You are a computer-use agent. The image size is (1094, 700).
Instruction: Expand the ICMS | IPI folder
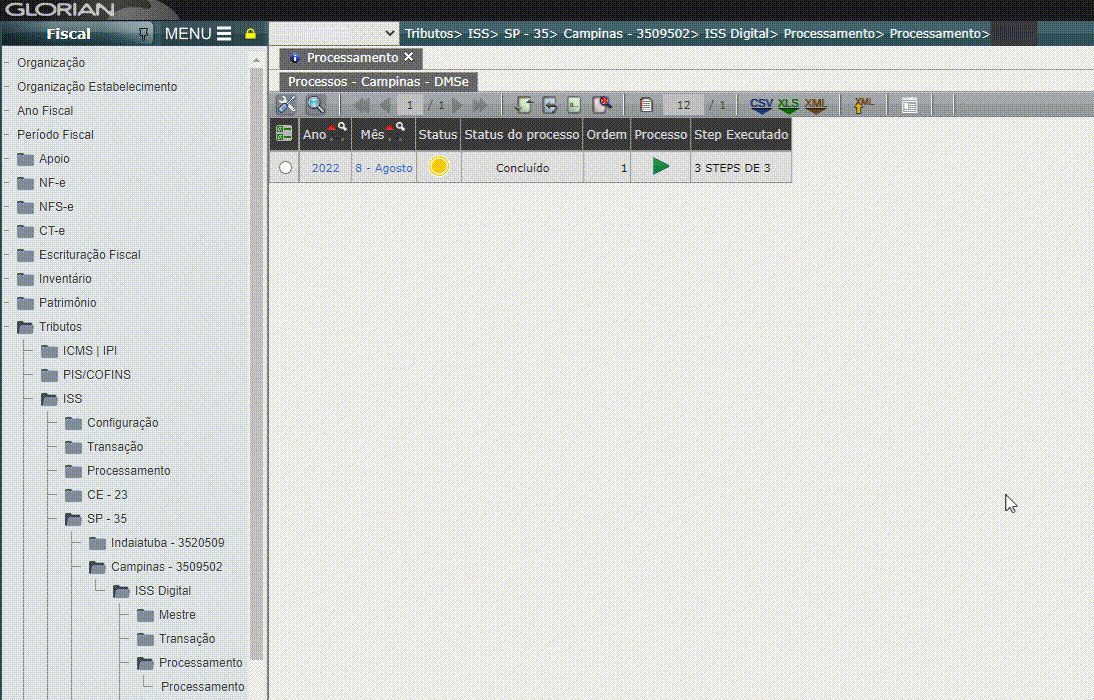pos(50,351)
